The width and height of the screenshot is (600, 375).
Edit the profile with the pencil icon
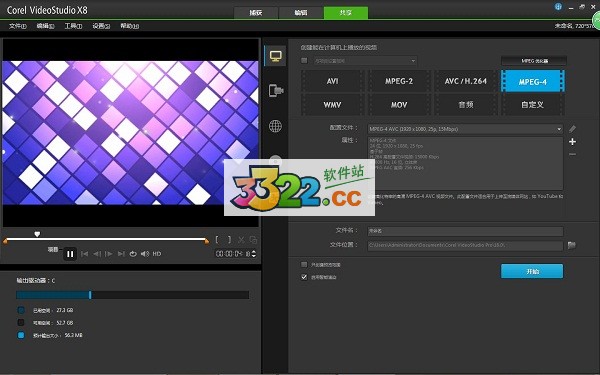pyautogui.click(x=572, y=129)
